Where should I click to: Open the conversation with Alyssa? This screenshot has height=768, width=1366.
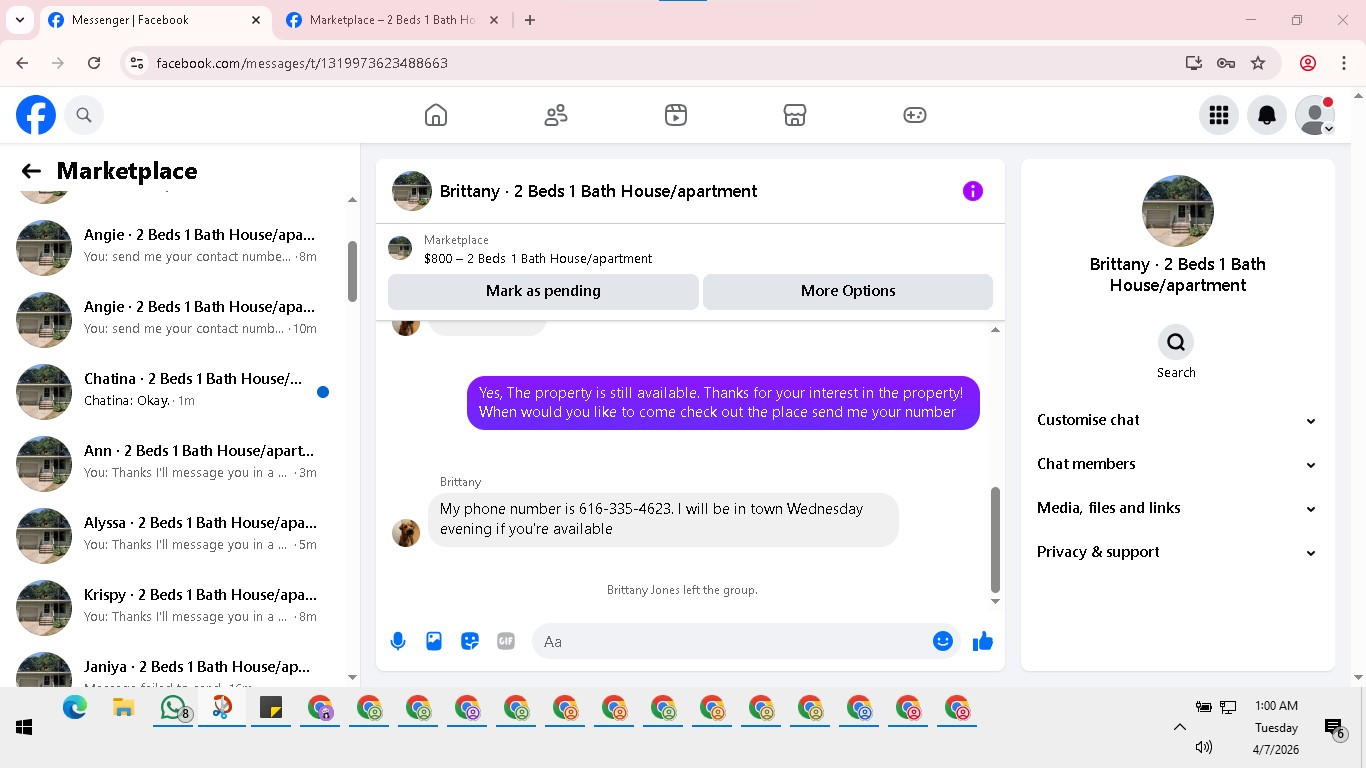[x=180, y=535]
